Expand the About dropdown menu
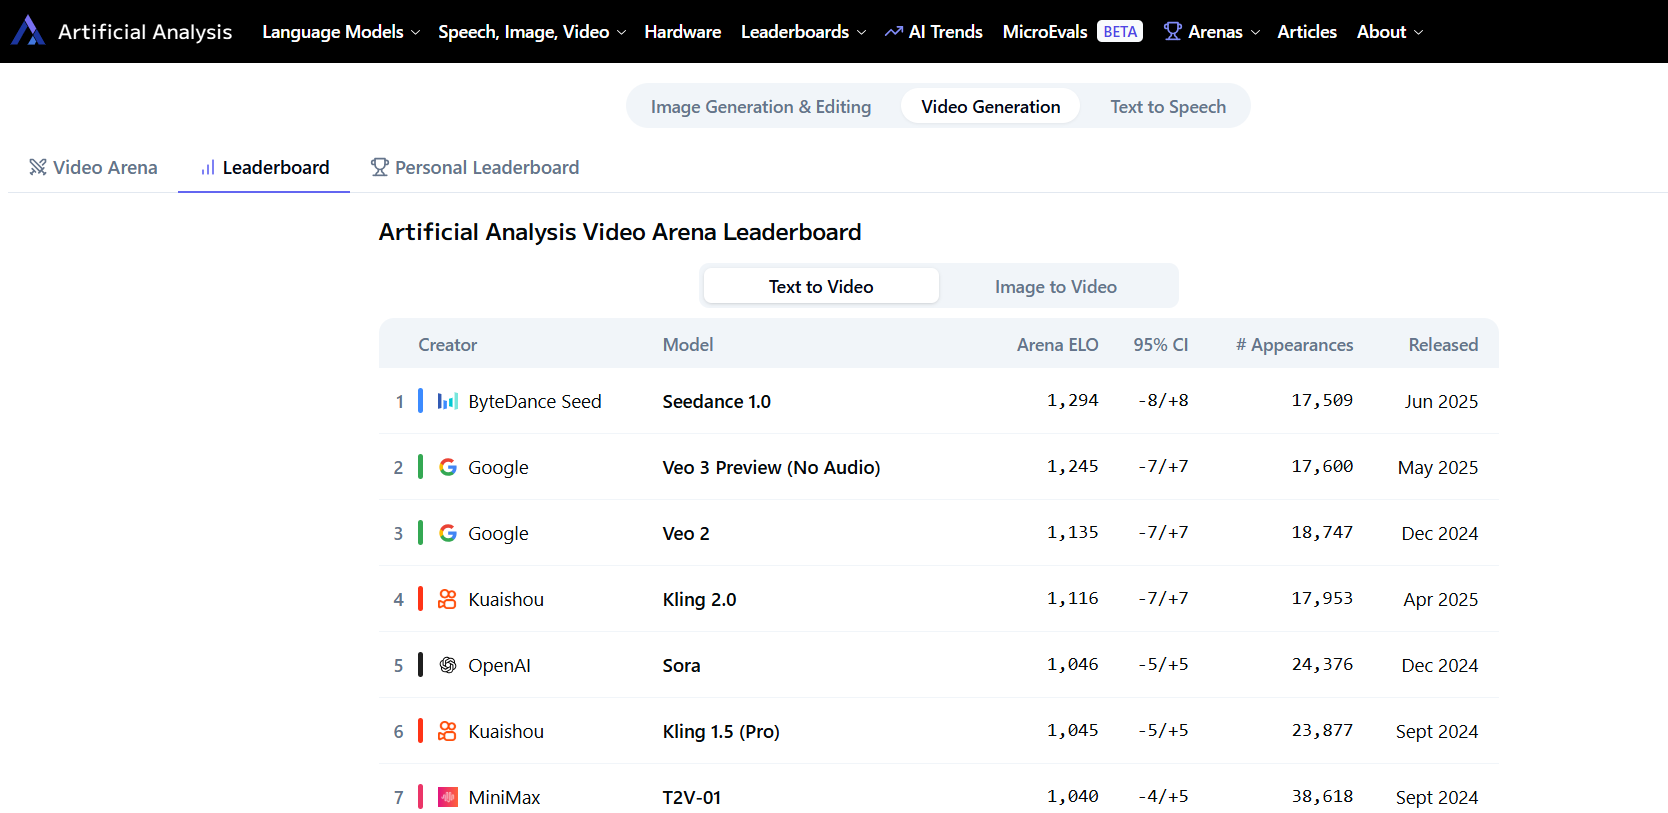This screenshot has width=1668, height=813. tap(1390, 32)
